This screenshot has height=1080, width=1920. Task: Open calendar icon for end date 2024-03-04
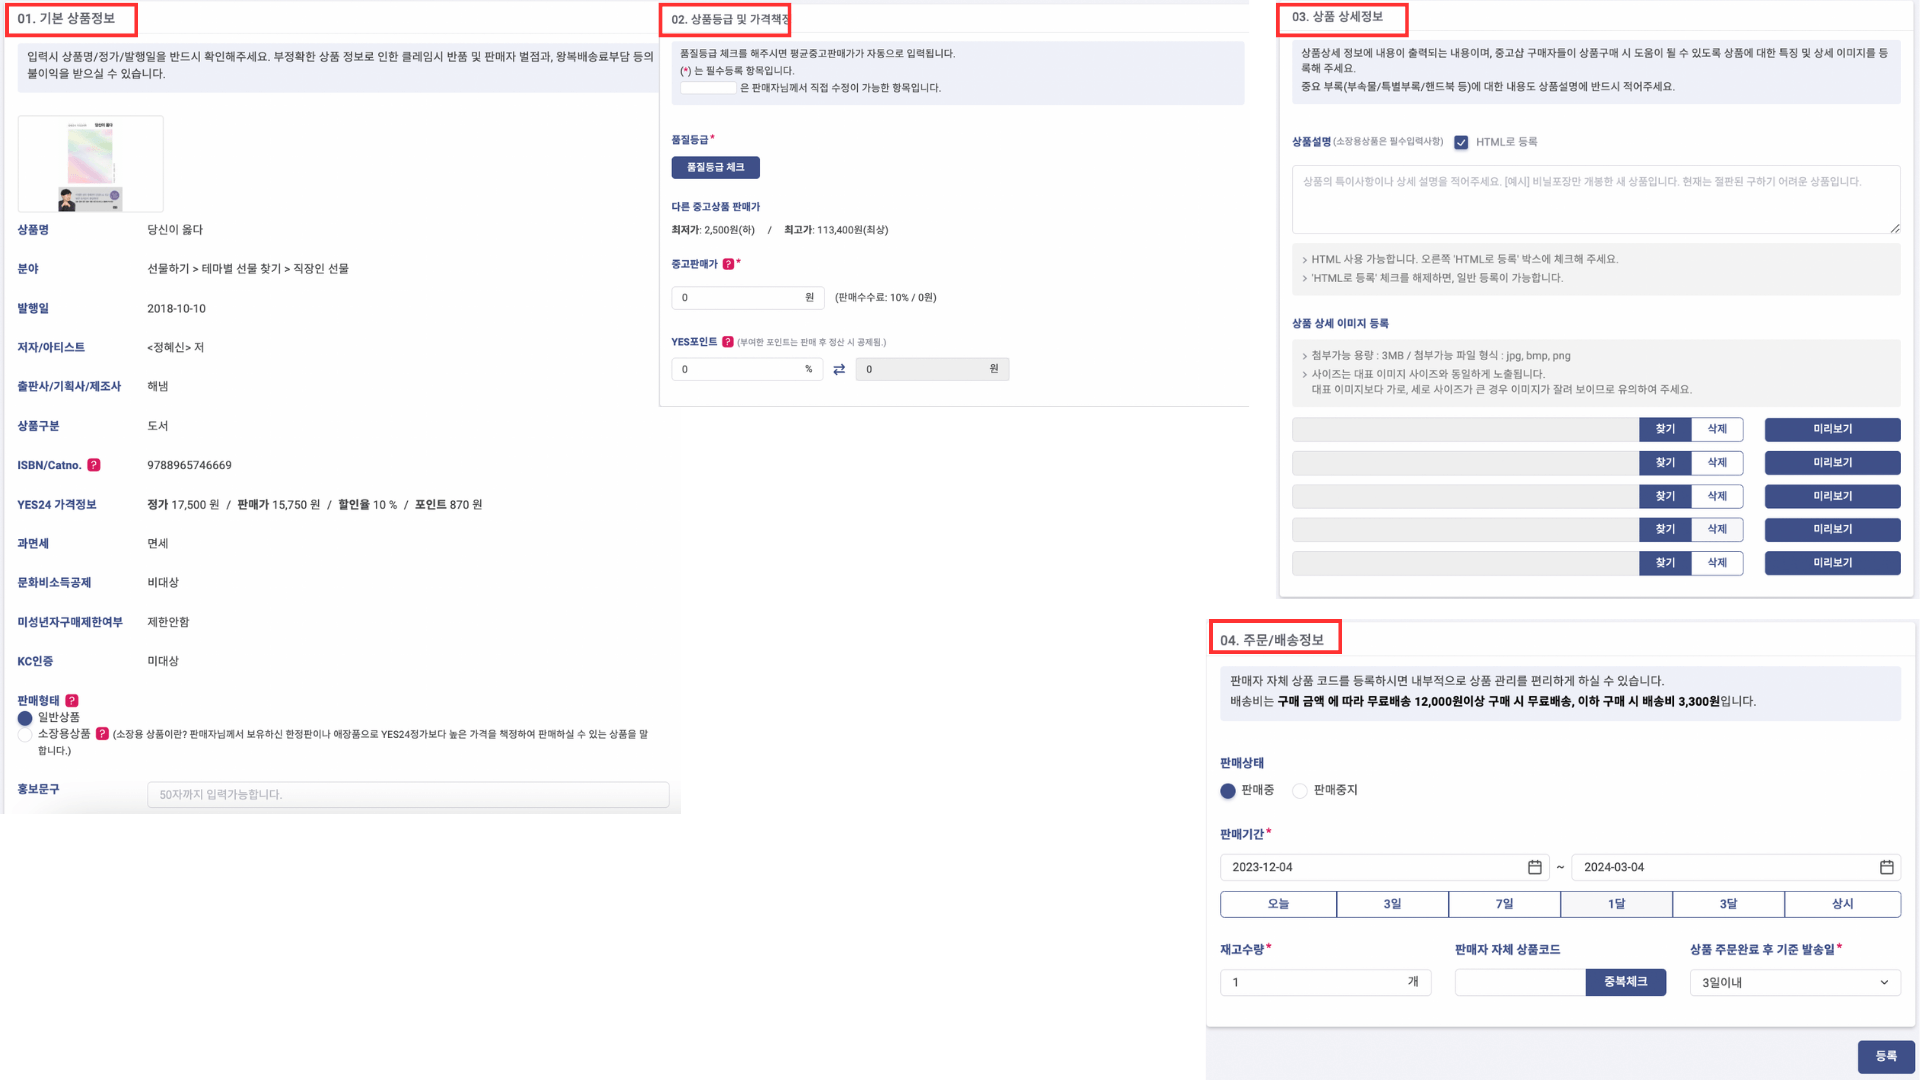[x=1886, y=867]
